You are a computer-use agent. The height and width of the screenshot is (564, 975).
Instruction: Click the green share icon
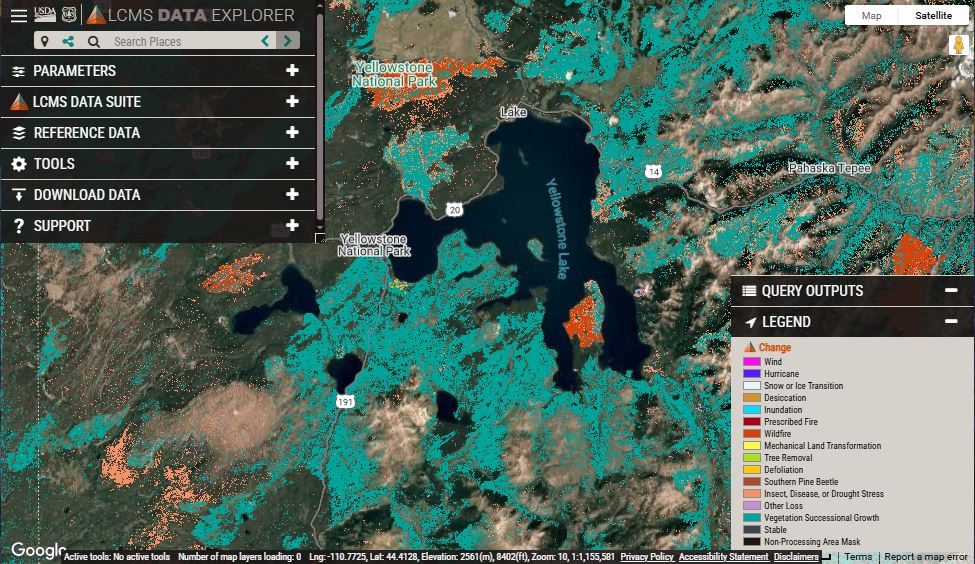[68, 41]
